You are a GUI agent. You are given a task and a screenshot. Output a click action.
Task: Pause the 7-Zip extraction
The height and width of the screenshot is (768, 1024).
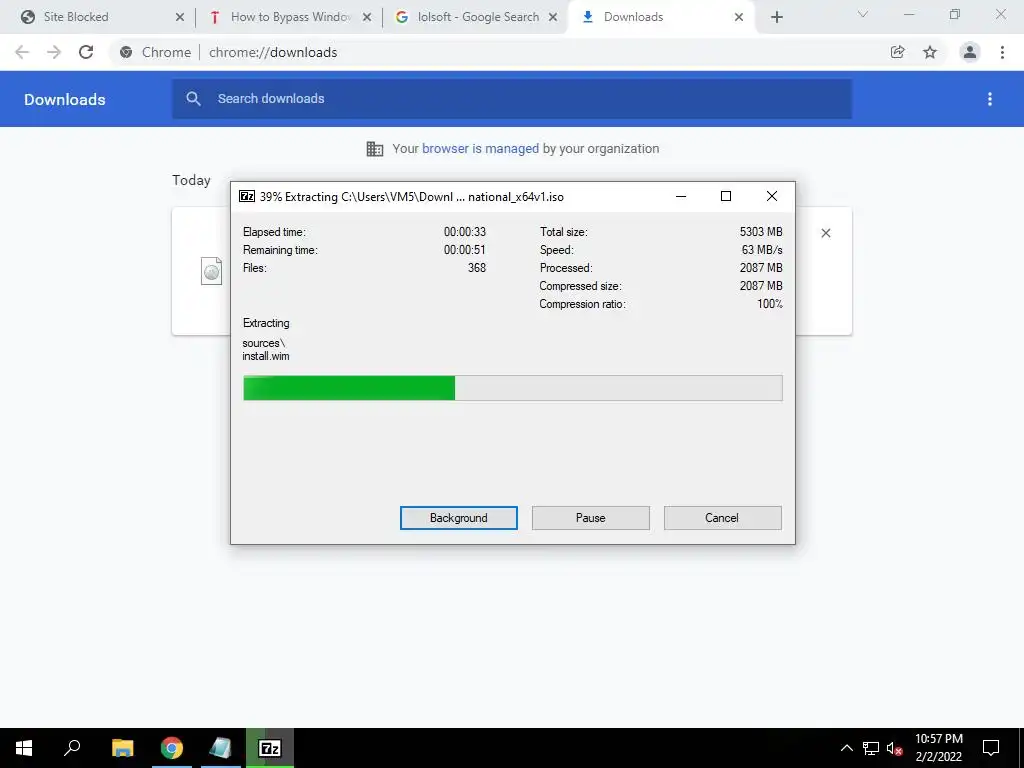point(590,518)
